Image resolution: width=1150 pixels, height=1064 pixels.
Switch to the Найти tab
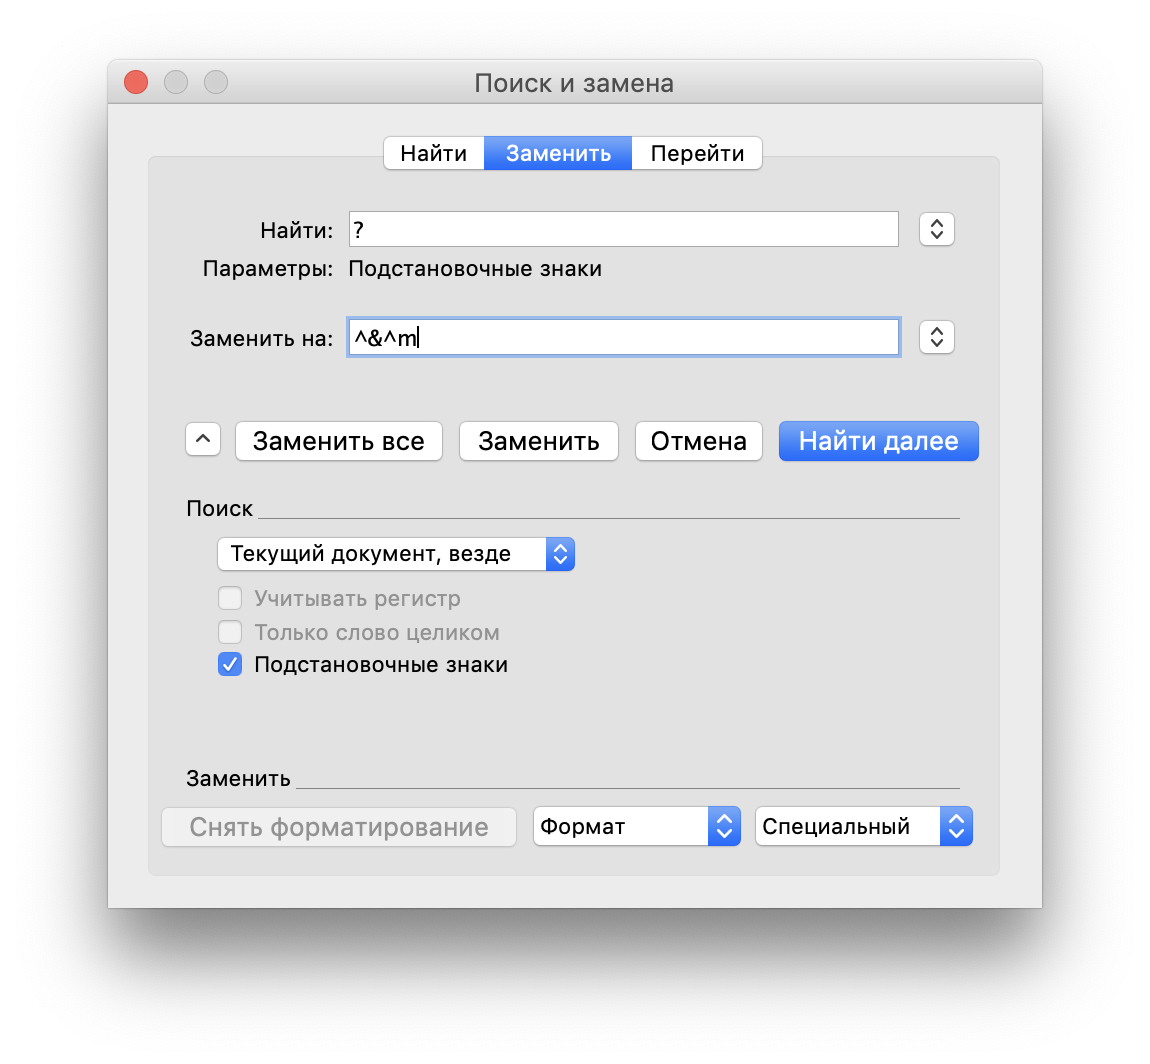433,153
